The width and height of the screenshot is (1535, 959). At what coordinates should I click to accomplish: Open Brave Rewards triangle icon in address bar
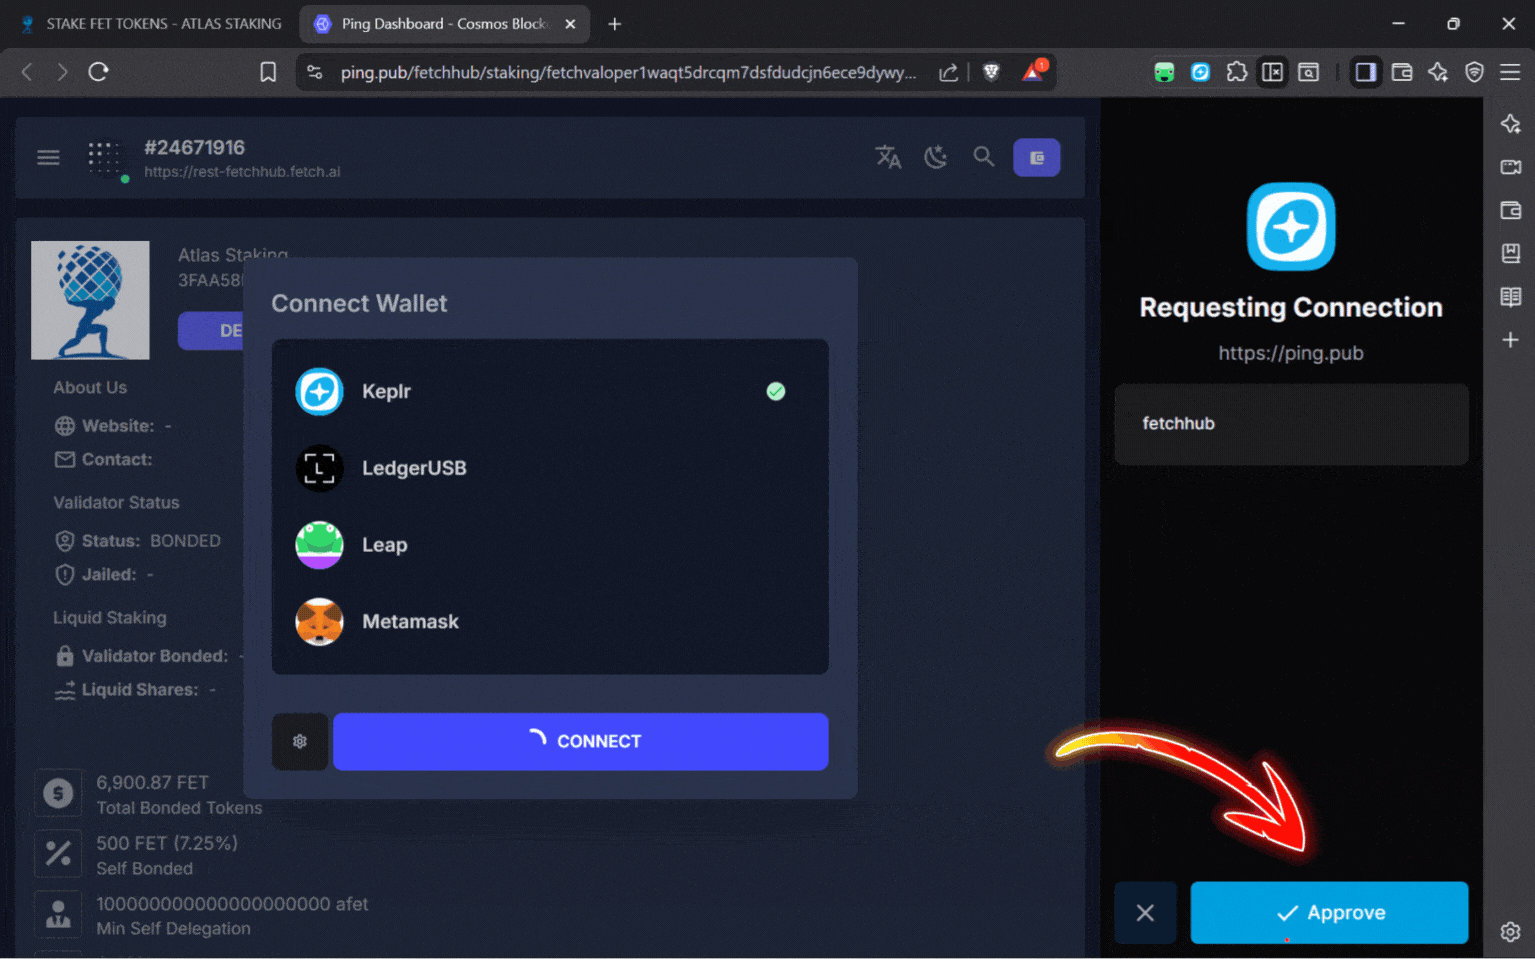[x=1032, y=71]
